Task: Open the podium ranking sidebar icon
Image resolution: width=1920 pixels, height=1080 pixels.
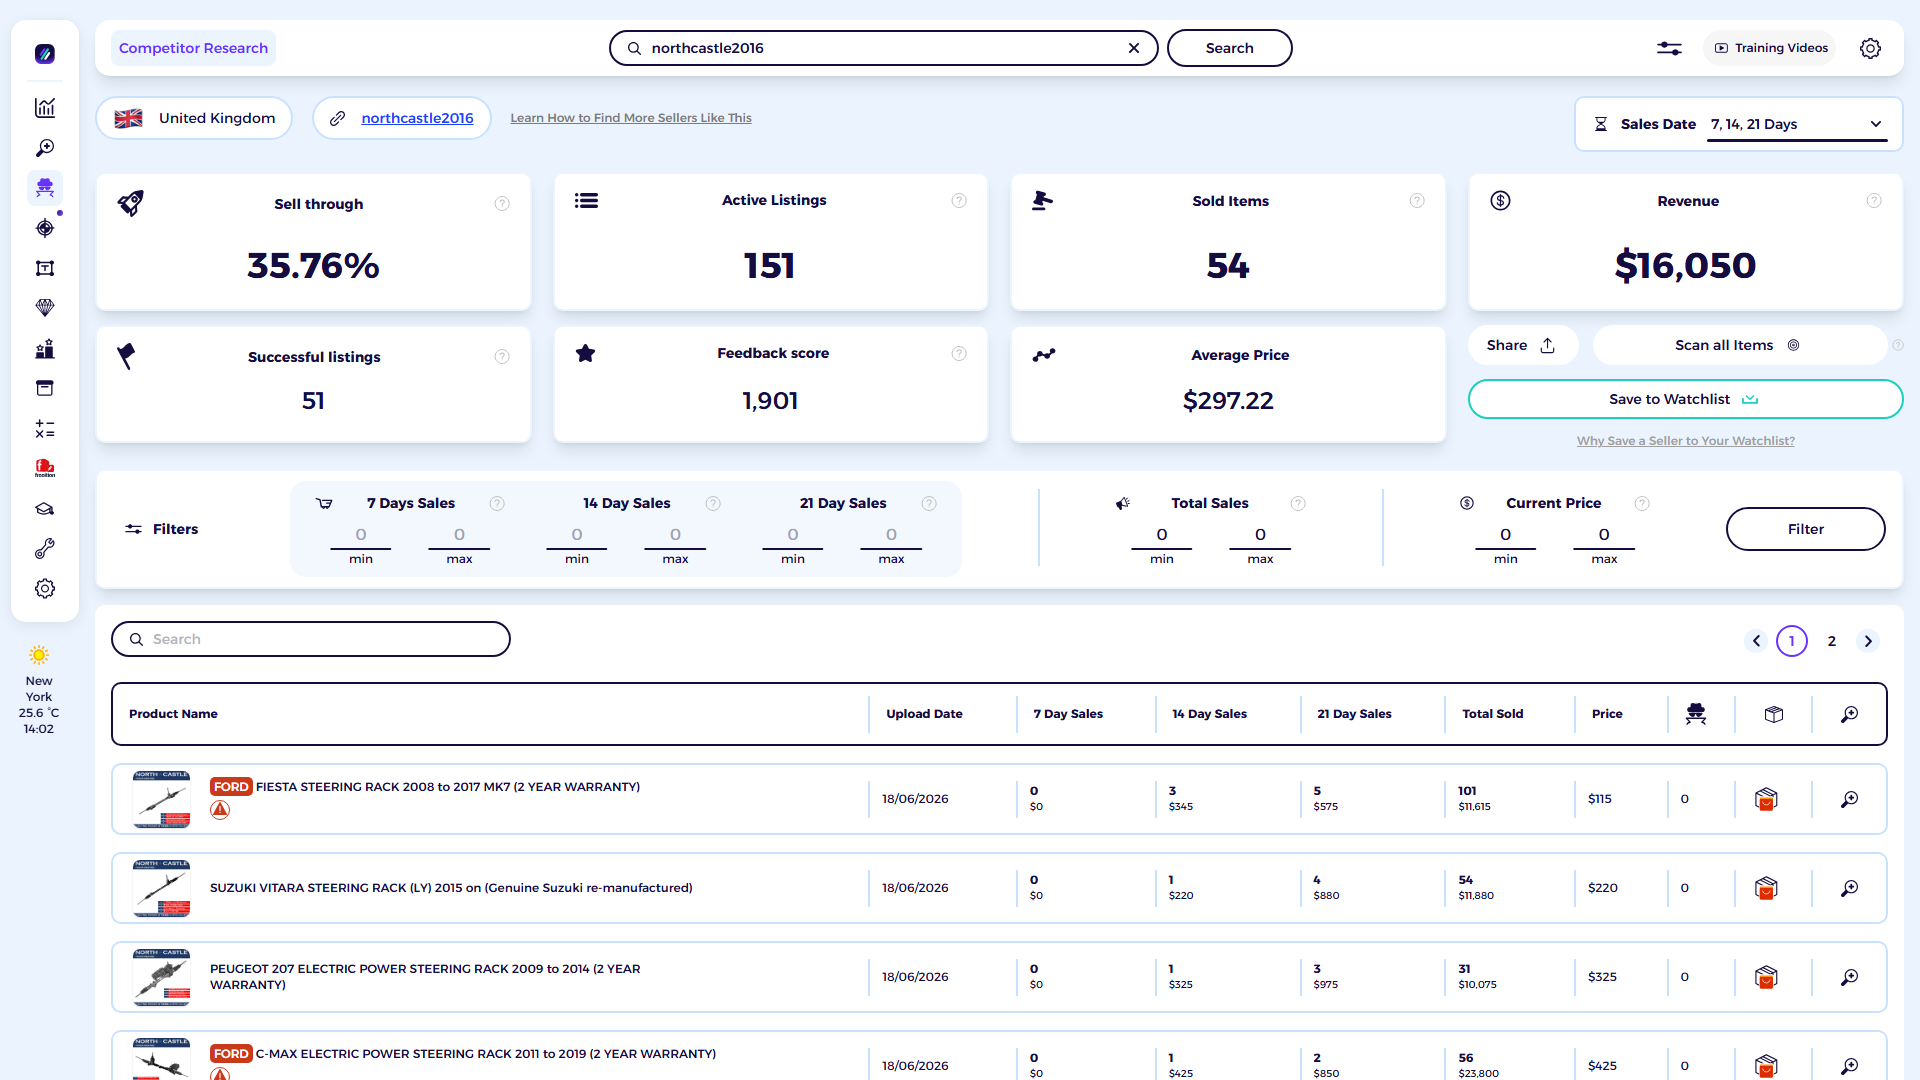Action: click(x=45, y=348)
